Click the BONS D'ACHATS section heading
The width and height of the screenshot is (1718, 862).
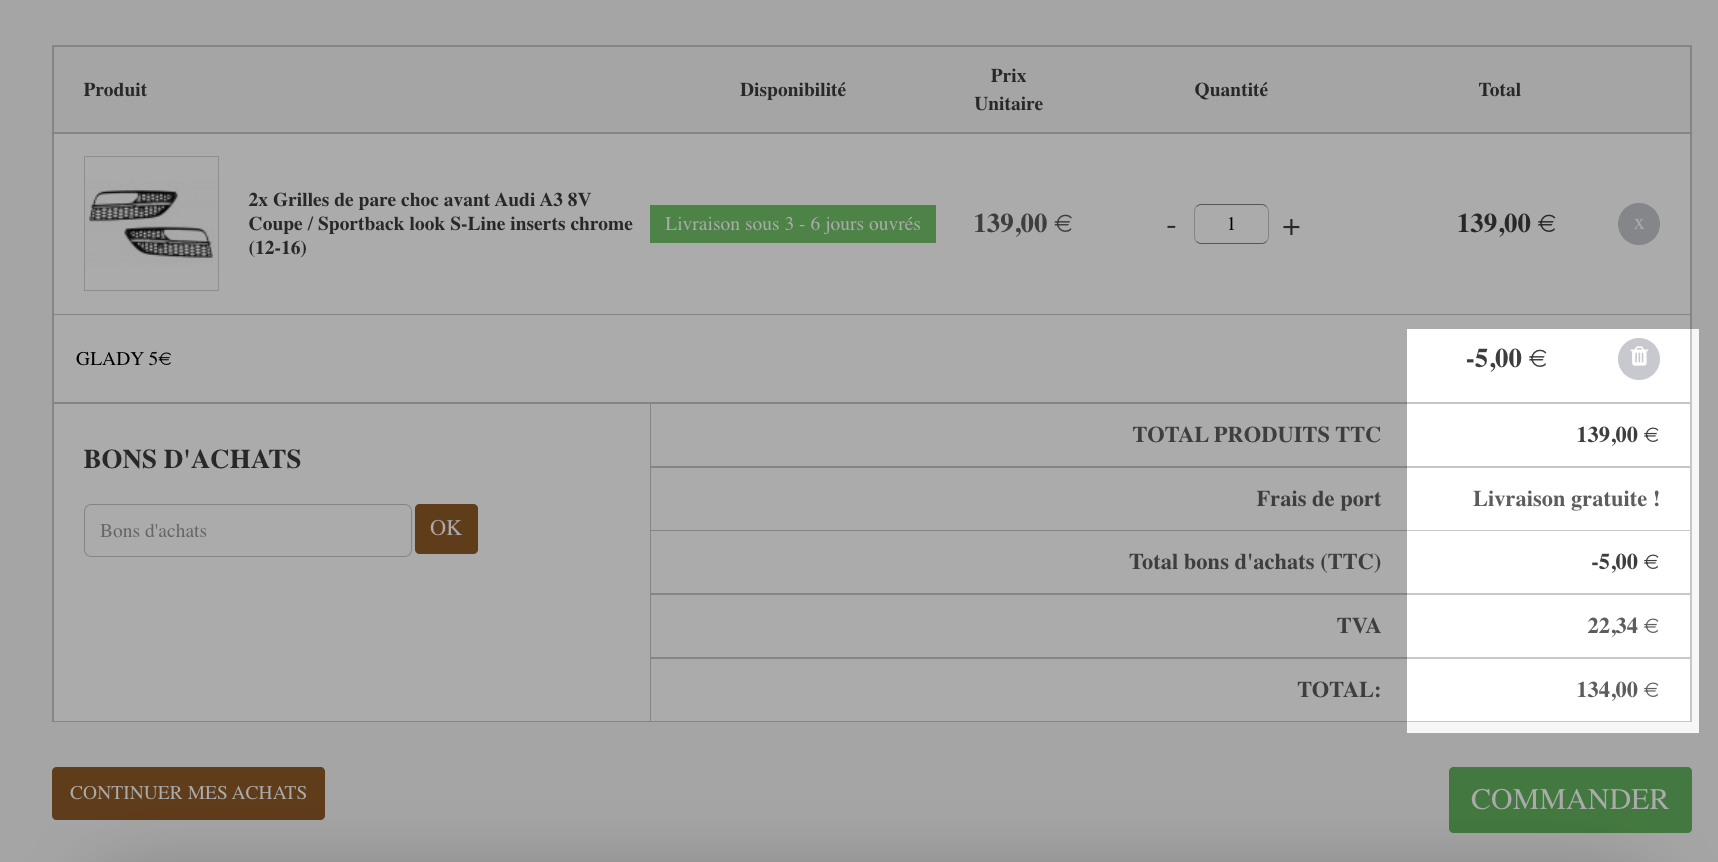pyautogui.click(x=192, y=459)
